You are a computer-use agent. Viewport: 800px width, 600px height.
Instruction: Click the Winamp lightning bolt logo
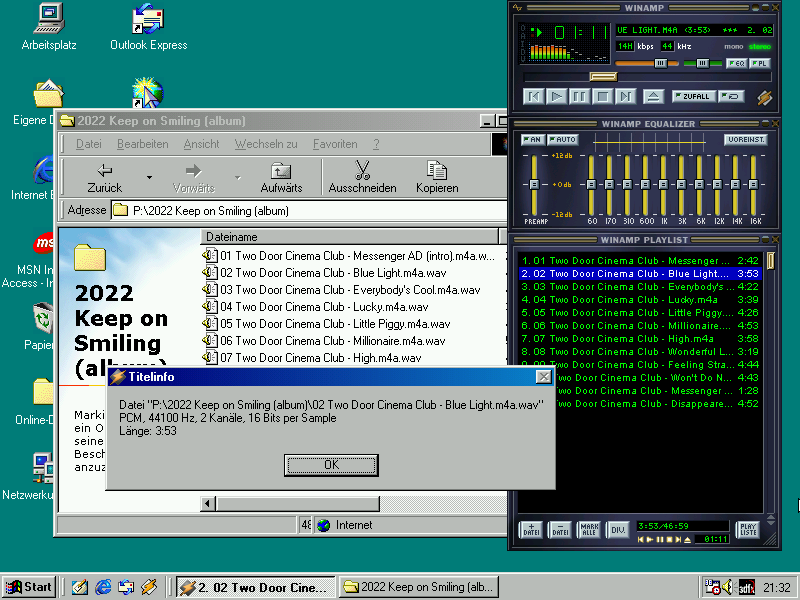pyautogui.click(x=764, y=97)
